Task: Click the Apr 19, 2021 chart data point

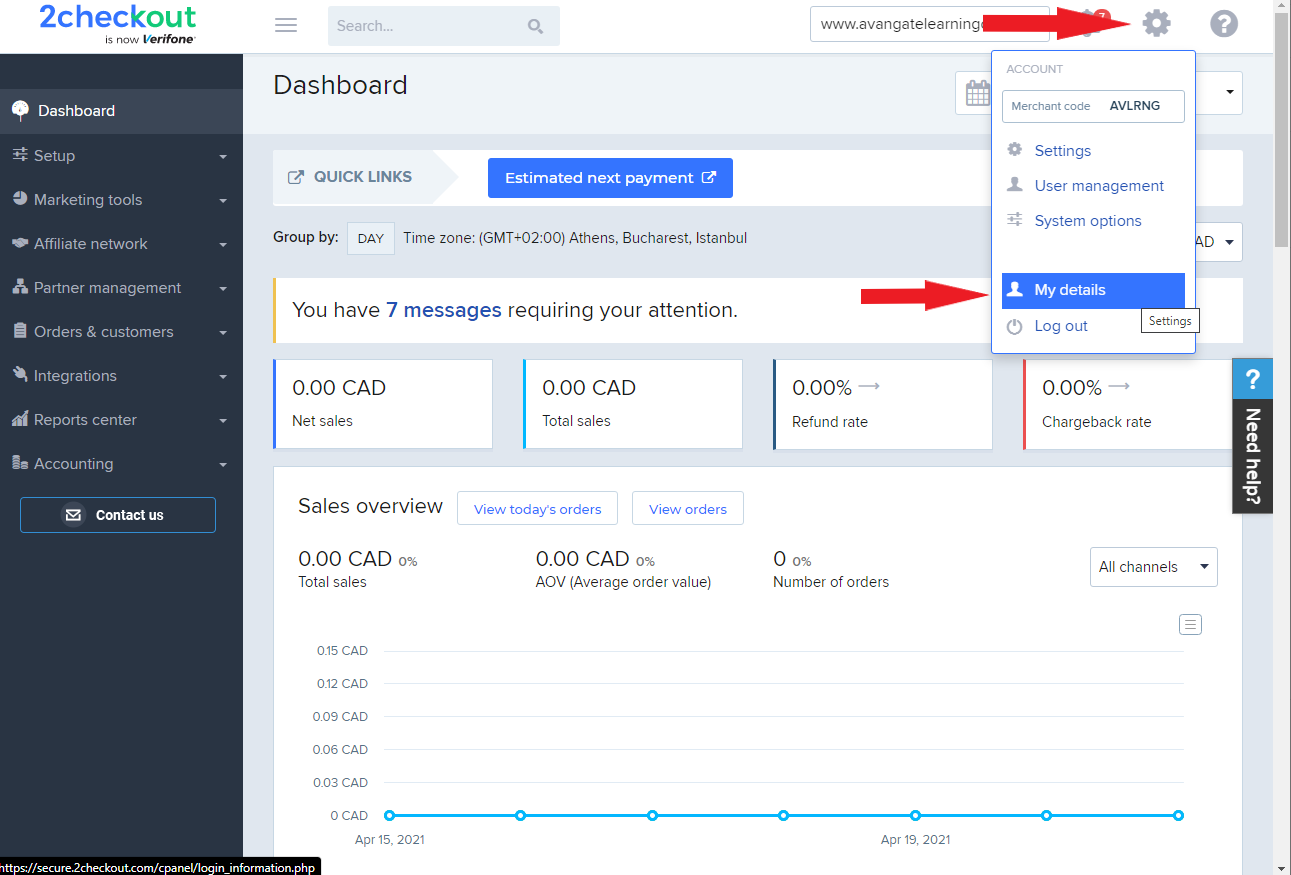Action: [x=915, y=815]
